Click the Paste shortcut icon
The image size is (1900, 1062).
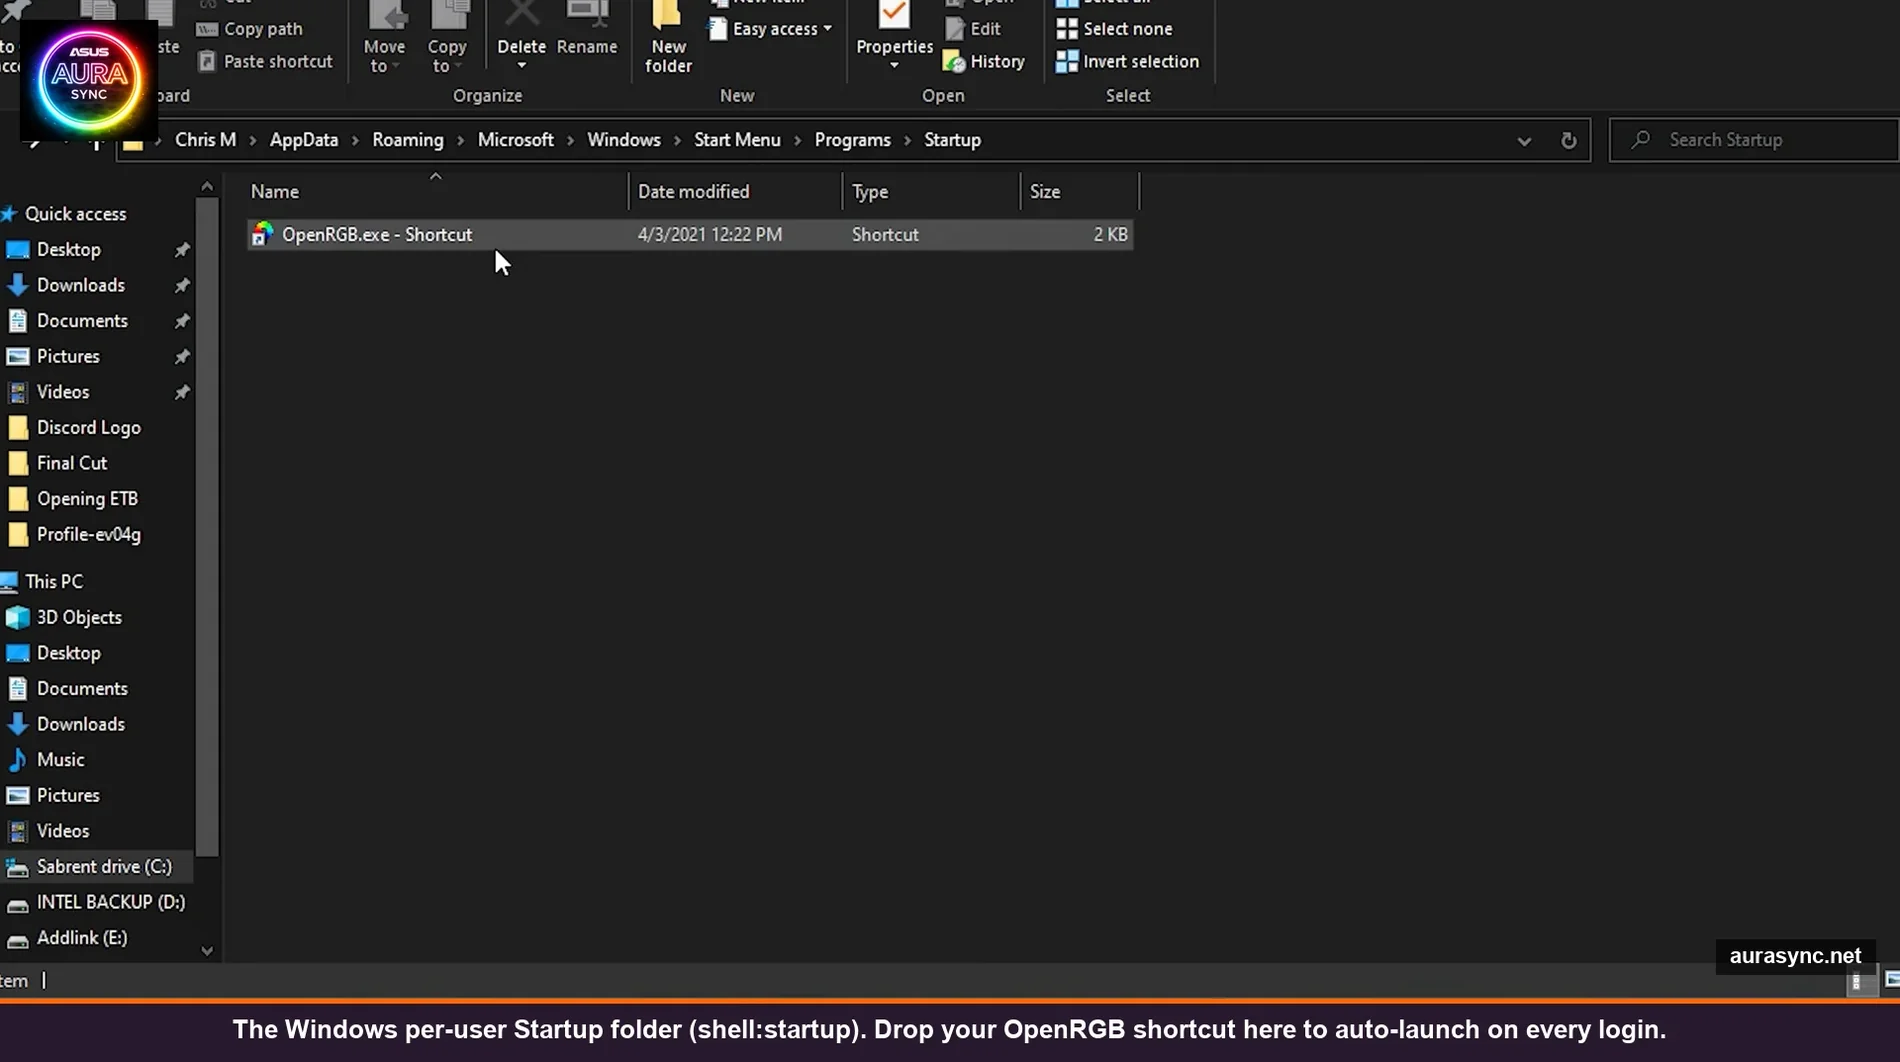coord(265,61)
